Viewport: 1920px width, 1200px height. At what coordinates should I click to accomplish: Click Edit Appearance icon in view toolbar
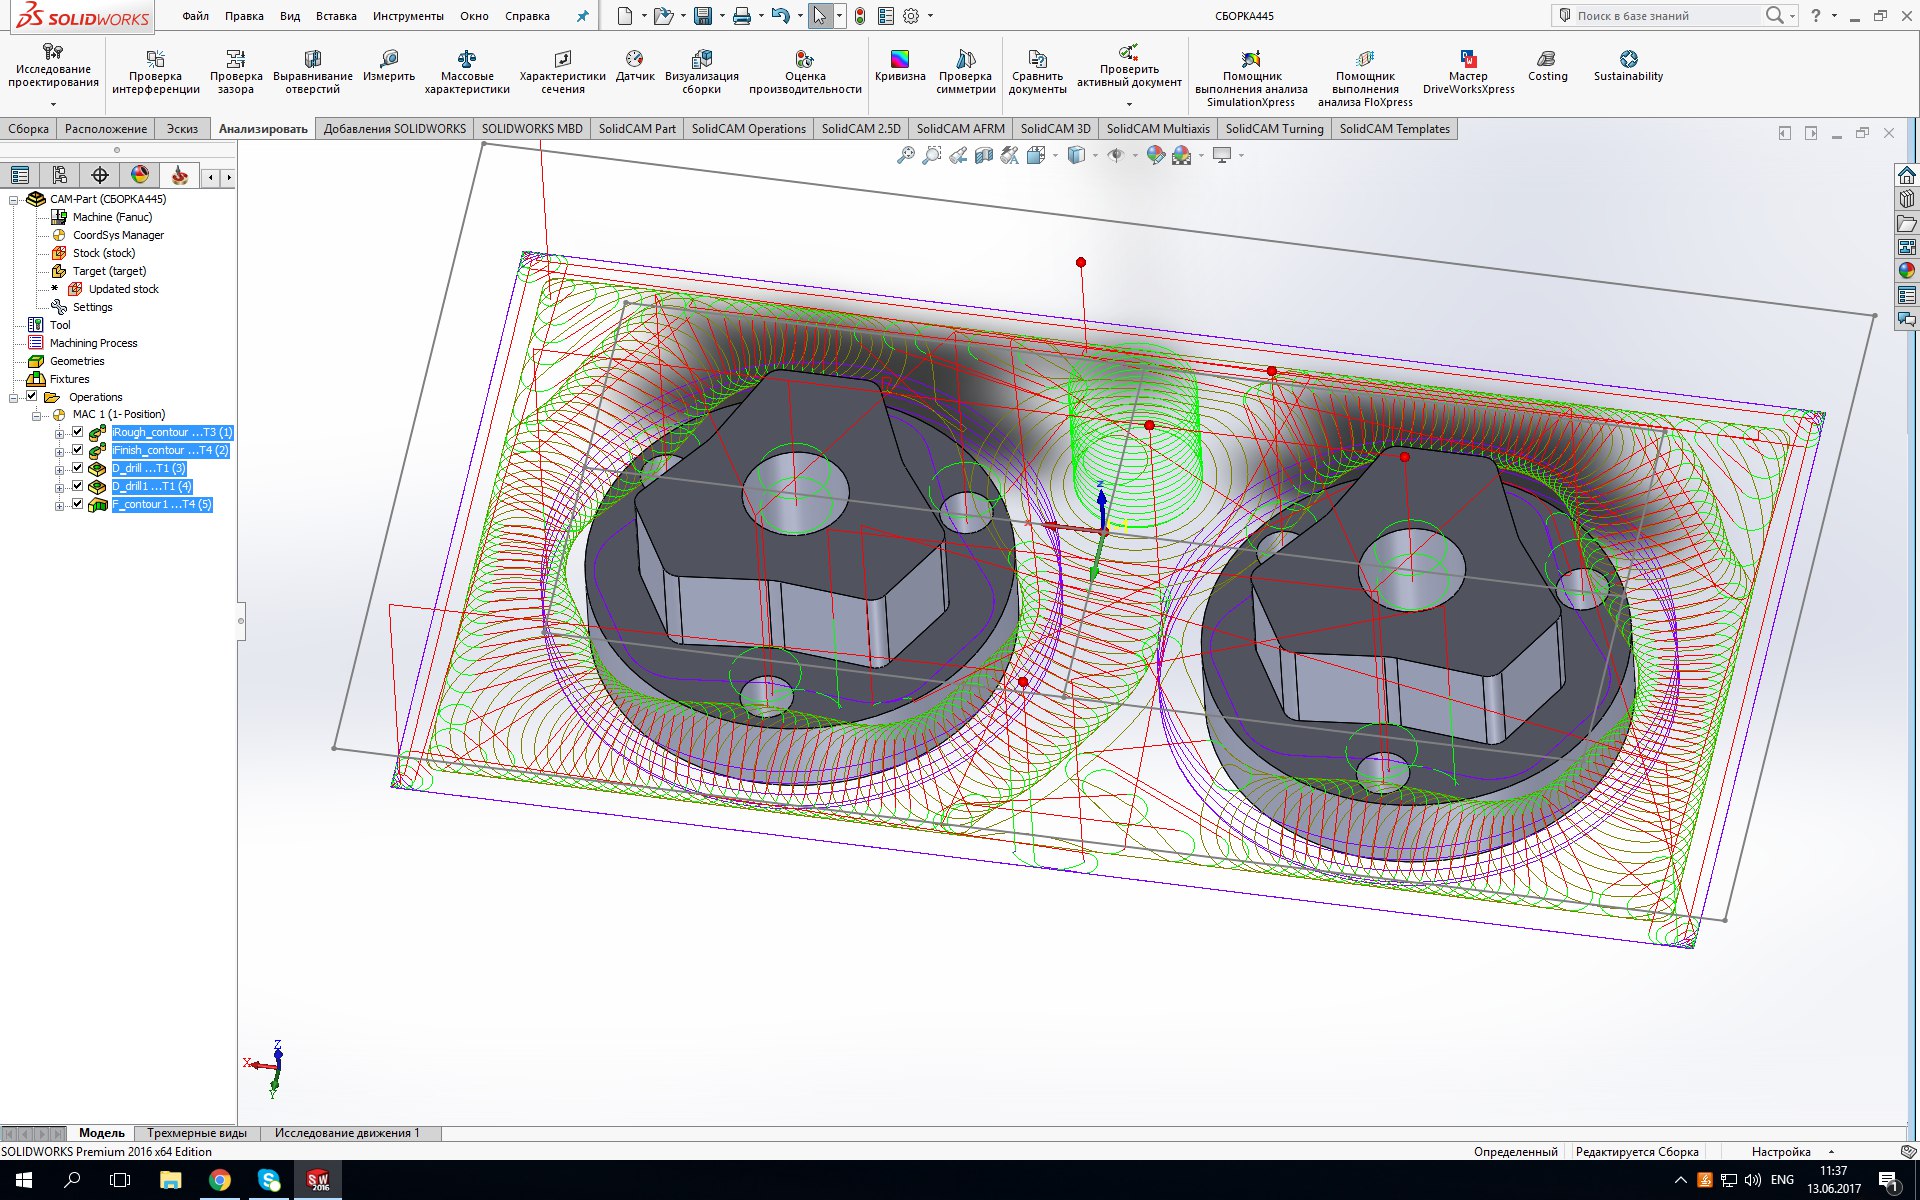(1156, 155)
